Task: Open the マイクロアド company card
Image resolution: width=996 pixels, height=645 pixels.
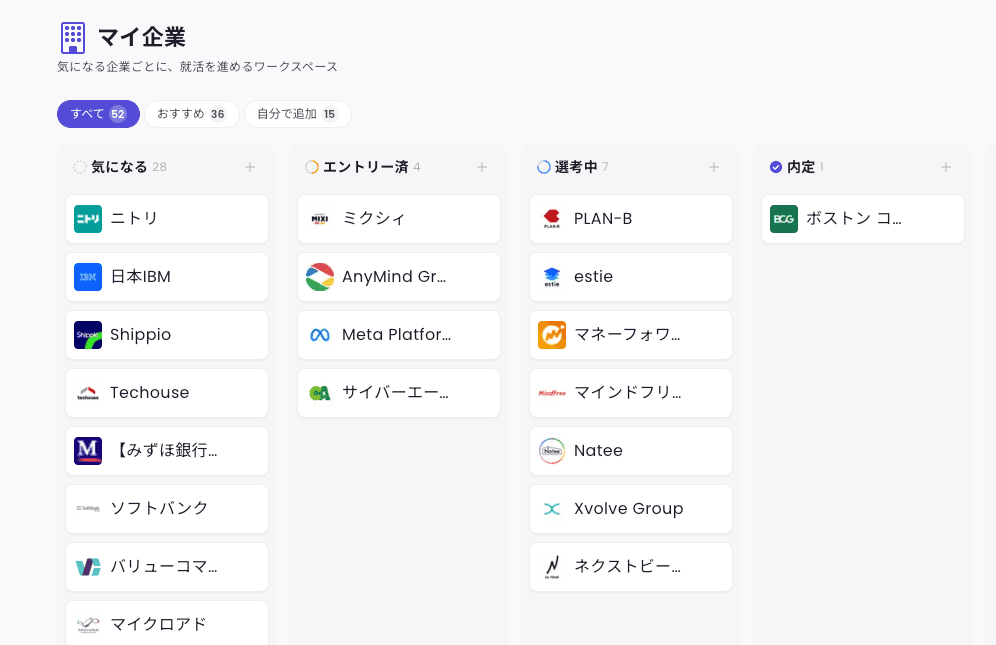Action: click(167, 623)
